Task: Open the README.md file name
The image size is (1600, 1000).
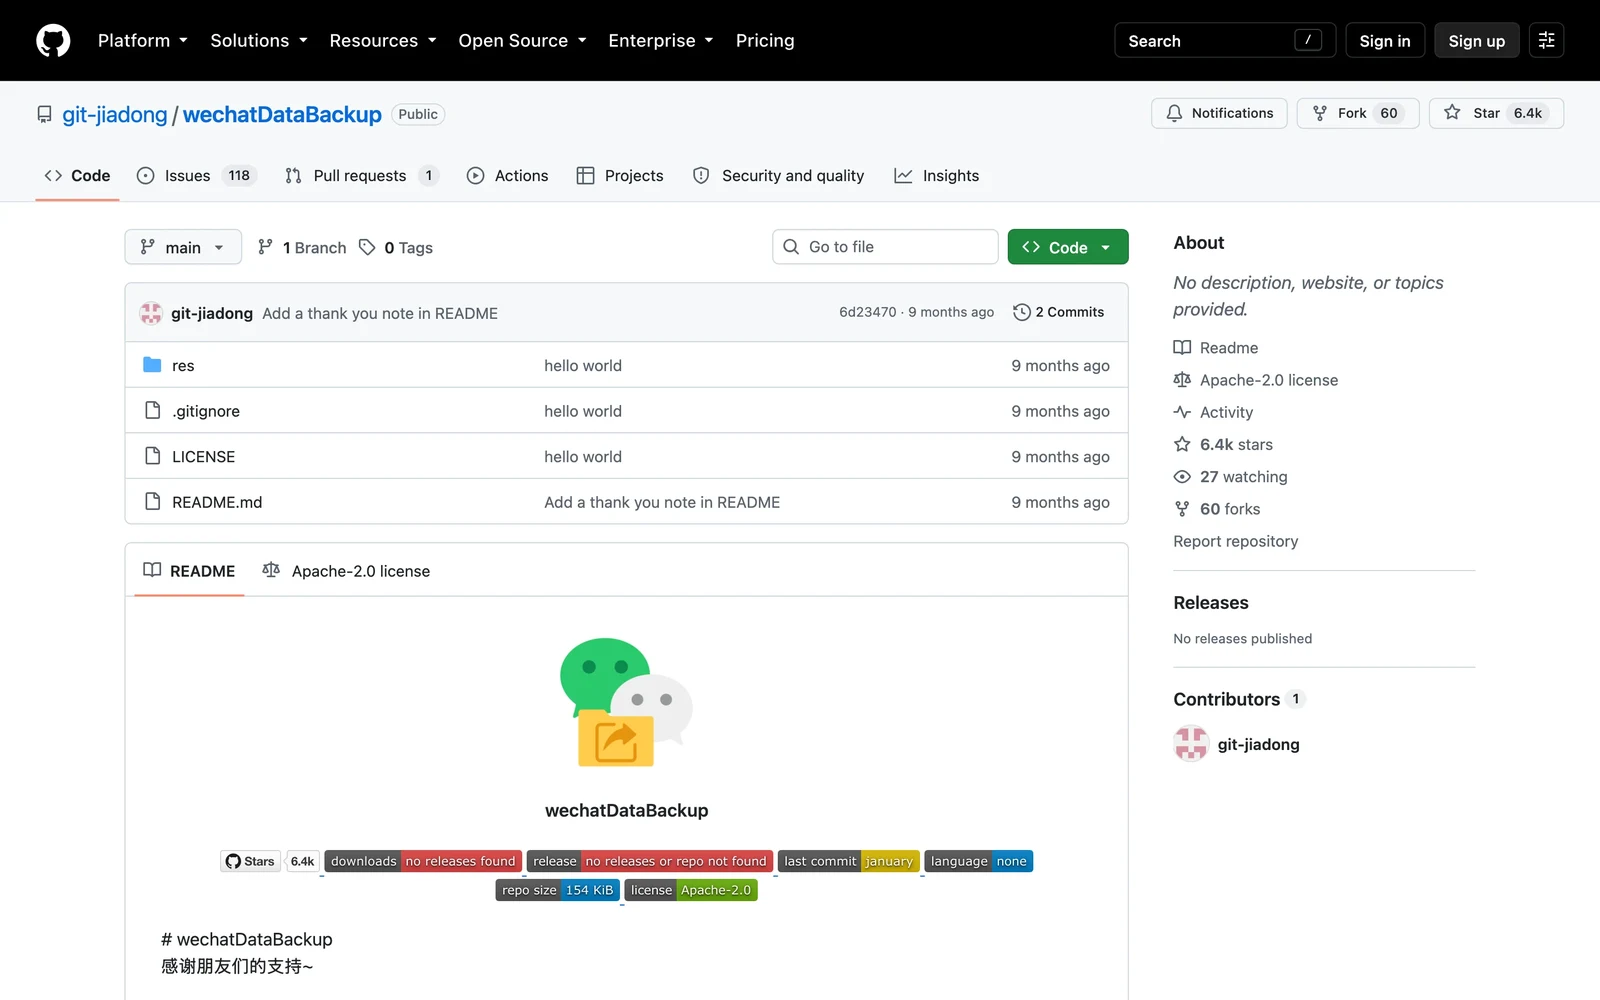Action: click(x=217, y=502)
